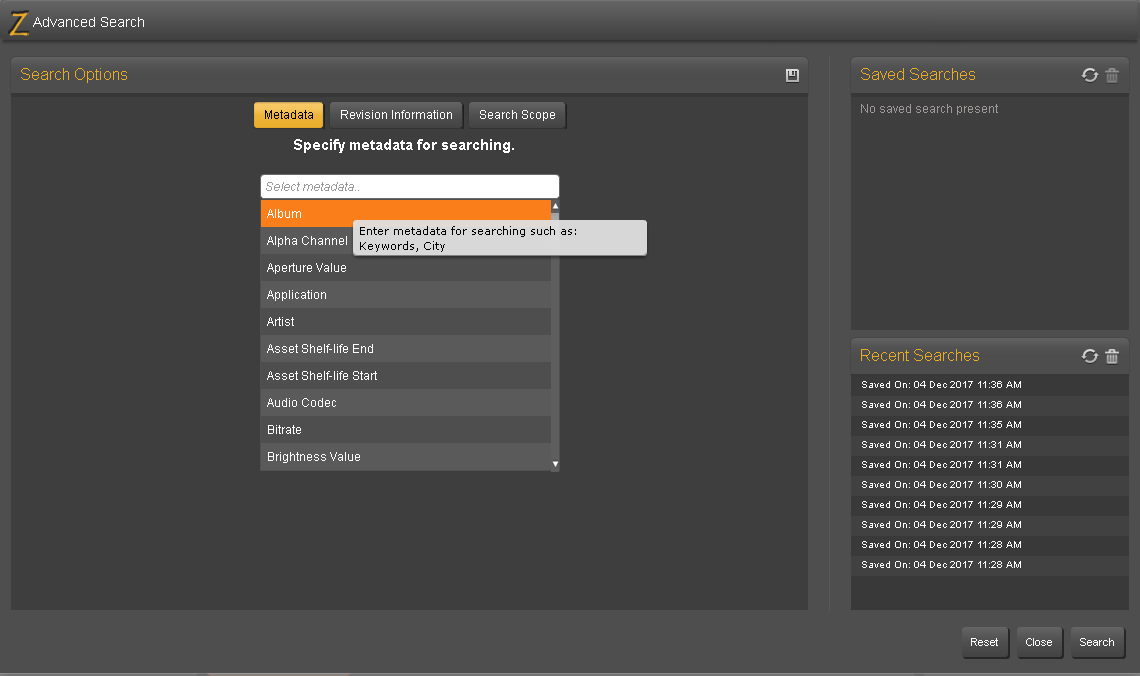
Task: Delete saved searches with the trash icon
Action: click(x=1112, y=75)
